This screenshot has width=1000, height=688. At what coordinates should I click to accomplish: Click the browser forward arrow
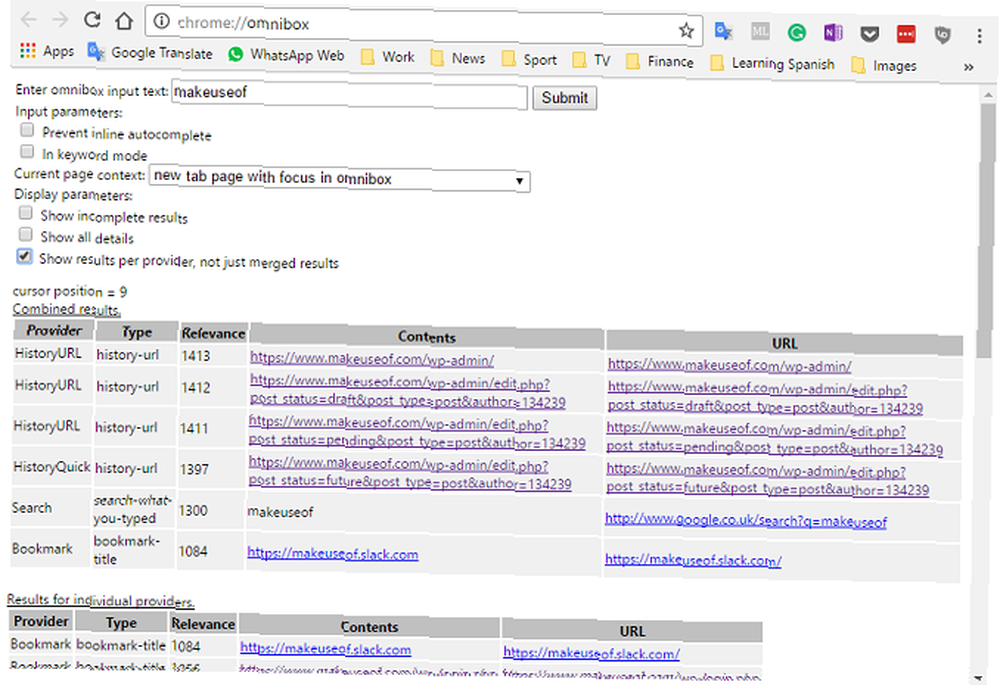[60, 20]
